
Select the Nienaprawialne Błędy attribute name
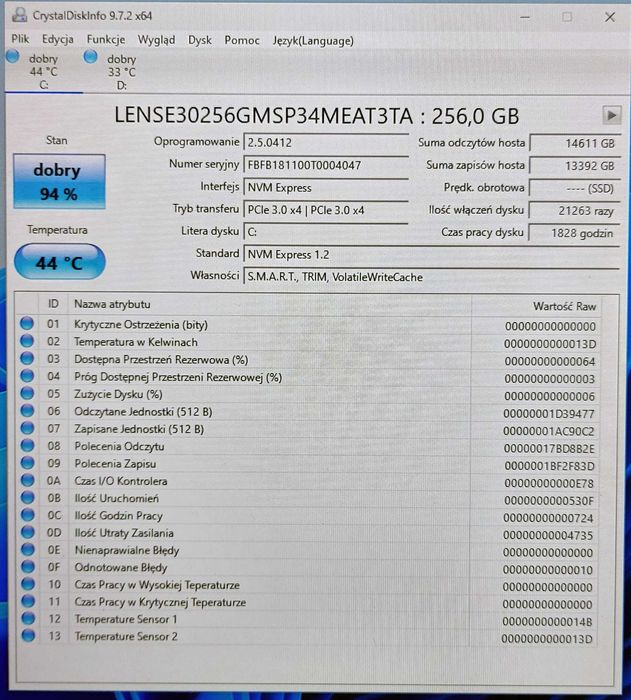click(x=127, y=550)
